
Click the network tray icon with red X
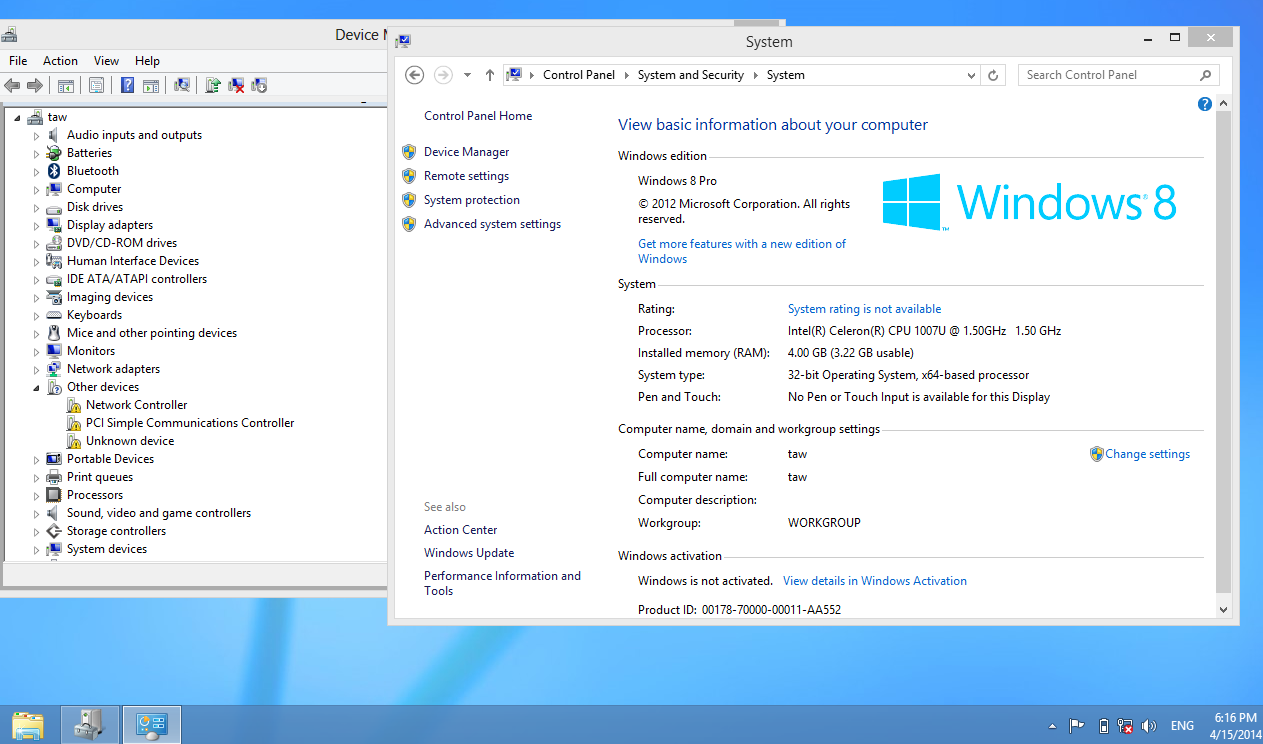click(x=1125, y=726)
